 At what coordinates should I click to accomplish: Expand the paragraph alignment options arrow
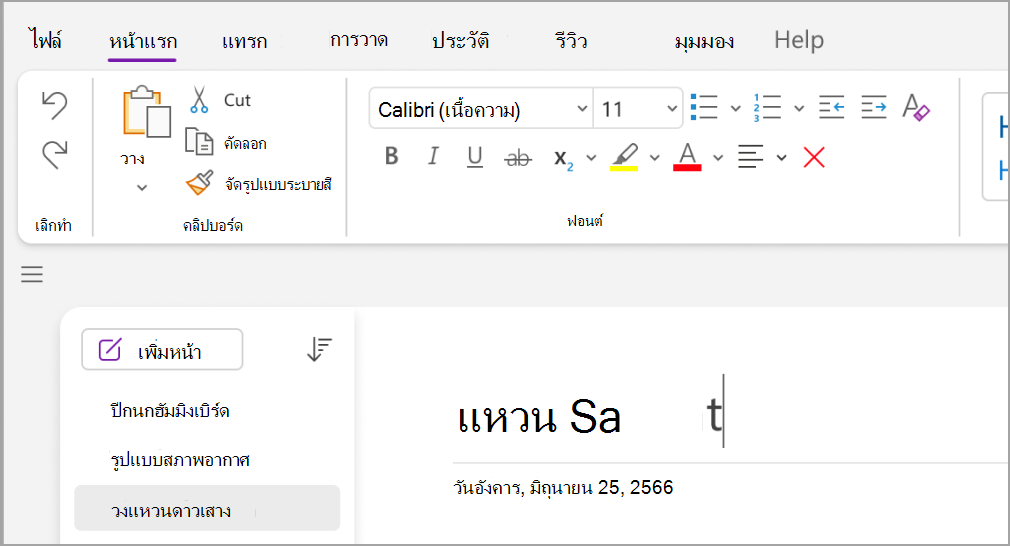point(781,158)
